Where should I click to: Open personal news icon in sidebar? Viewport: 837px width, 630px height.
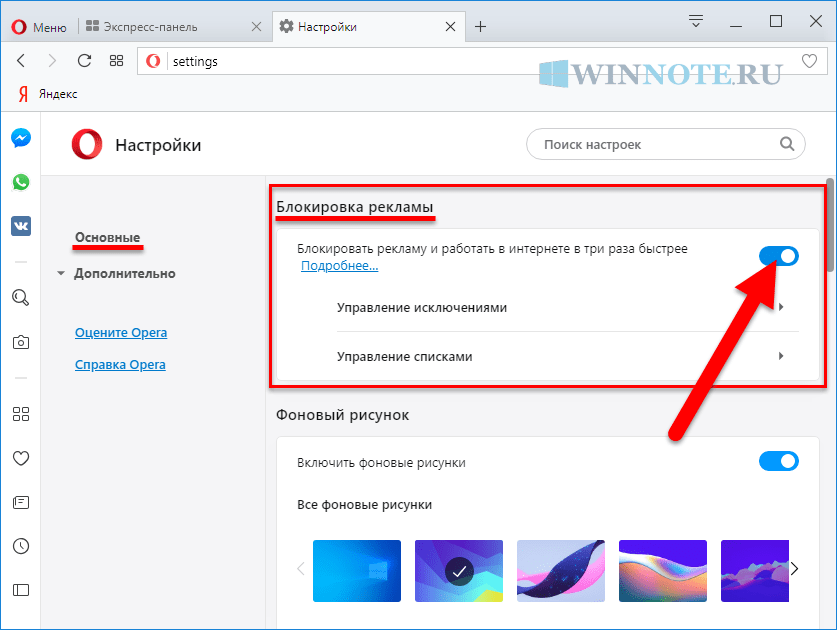coord(21,502)
